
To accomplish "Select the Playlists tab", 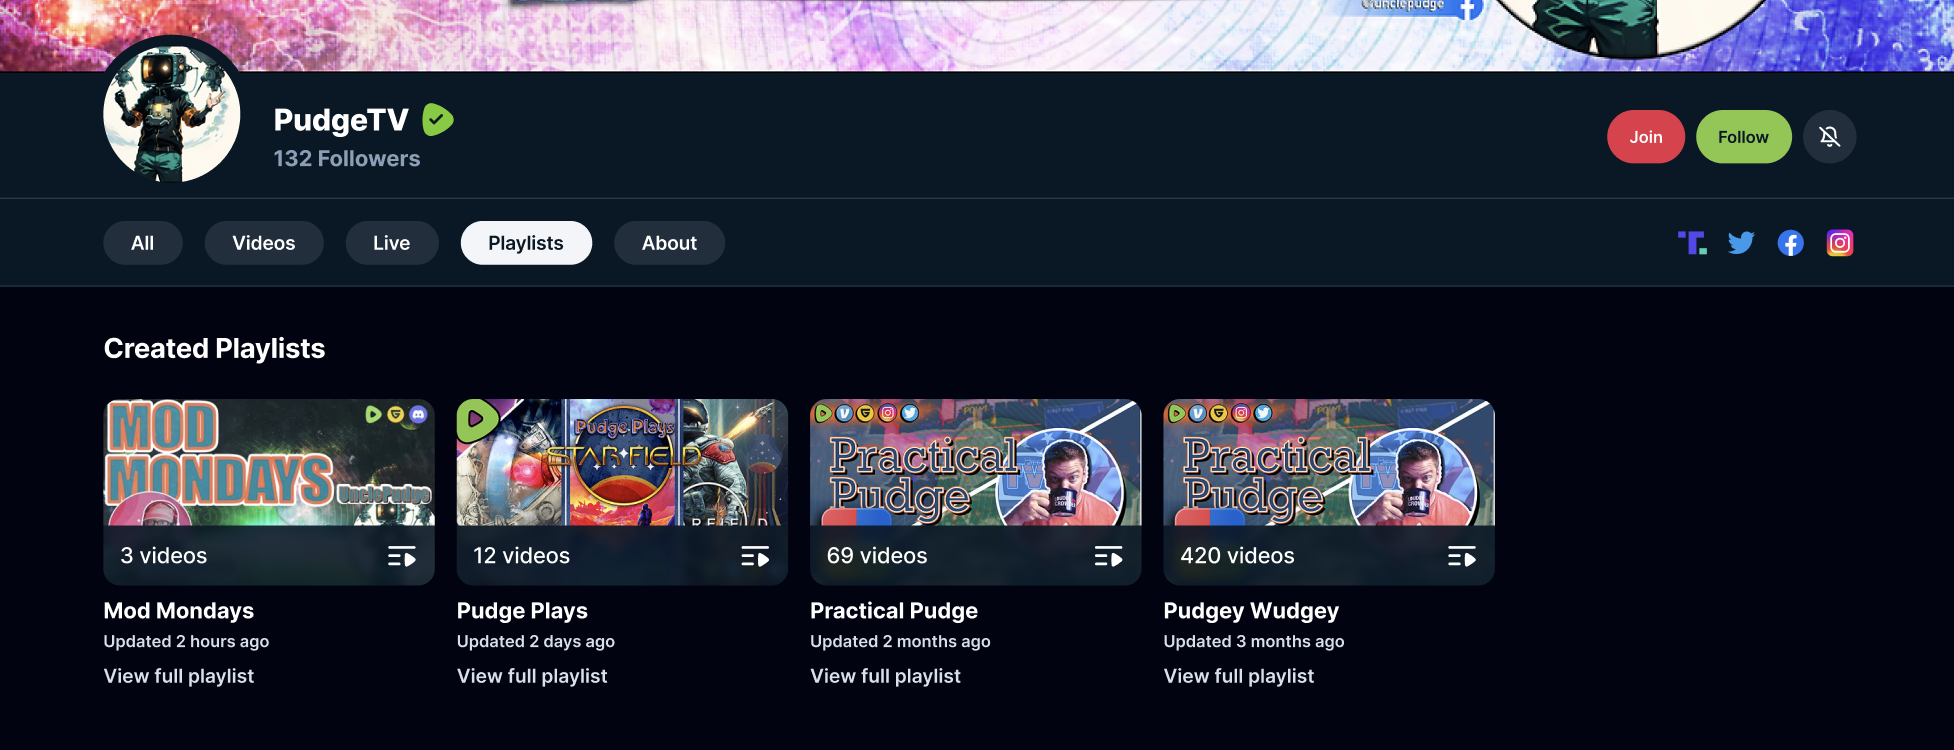I will (526, 243).
